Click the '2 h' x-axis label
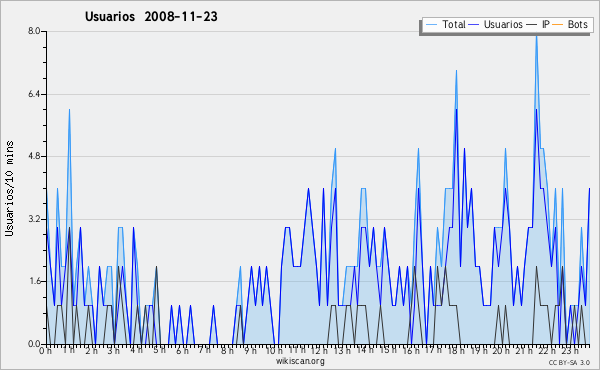Screen dimensions: 600x370 point(91,351)
